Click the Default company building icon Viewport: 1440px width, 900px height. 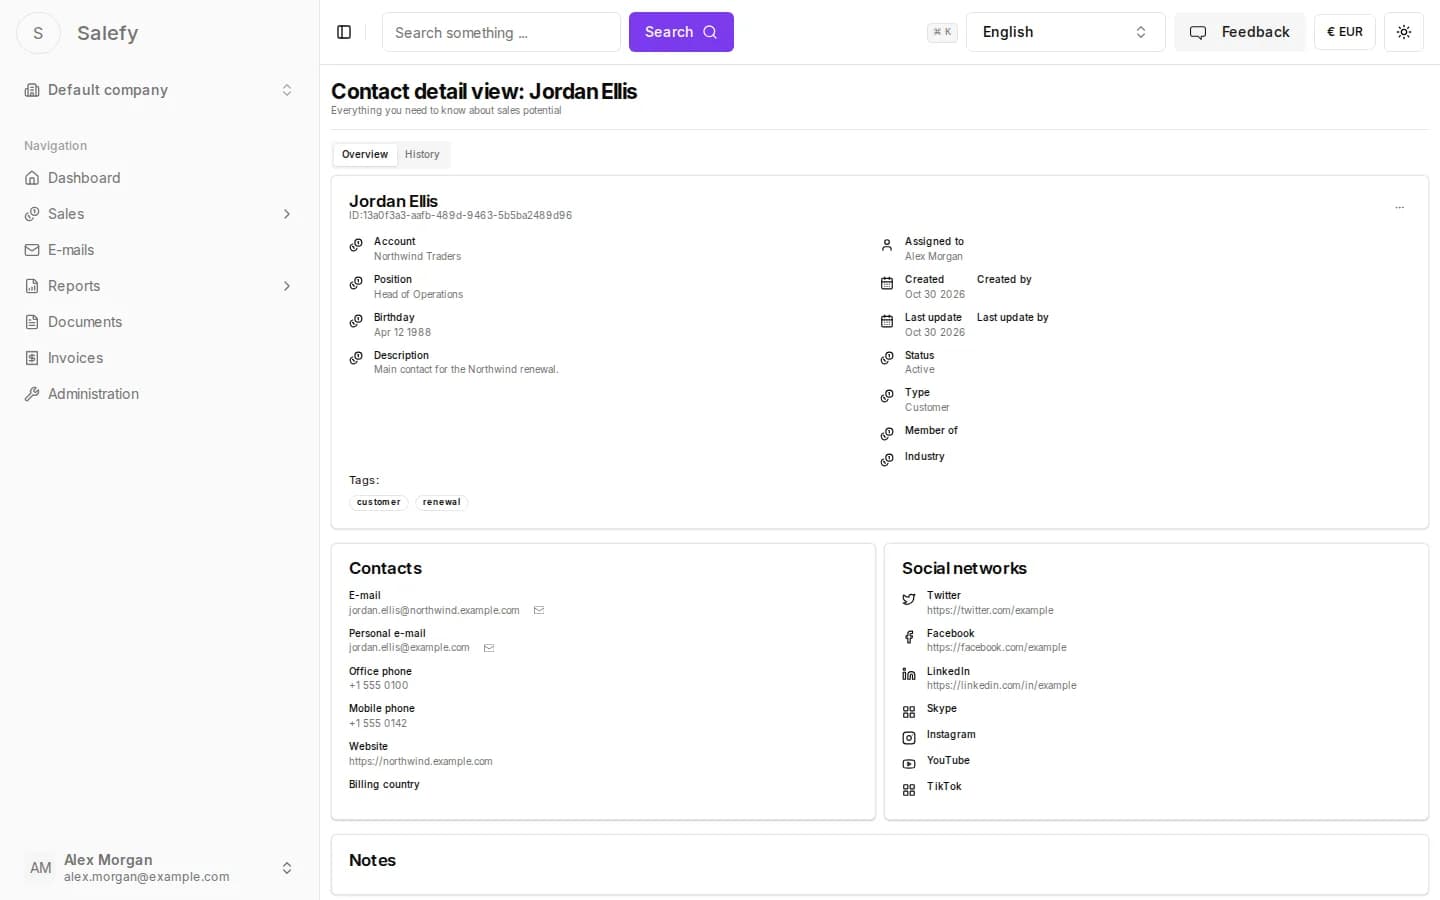[x=32, y=90]
